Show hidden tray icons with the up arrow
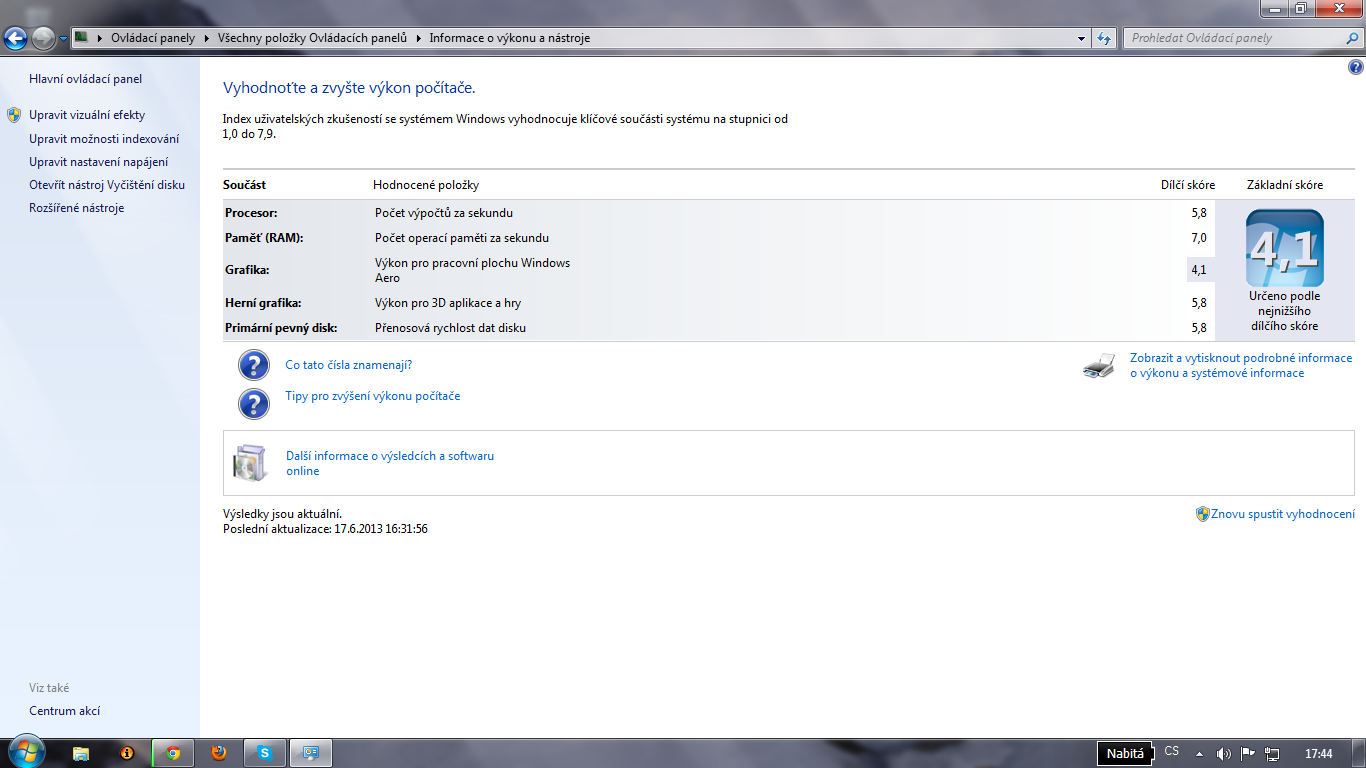The width and height of the screenshot is (1366, 768). pyautogui.click(x=1200, y=753)
